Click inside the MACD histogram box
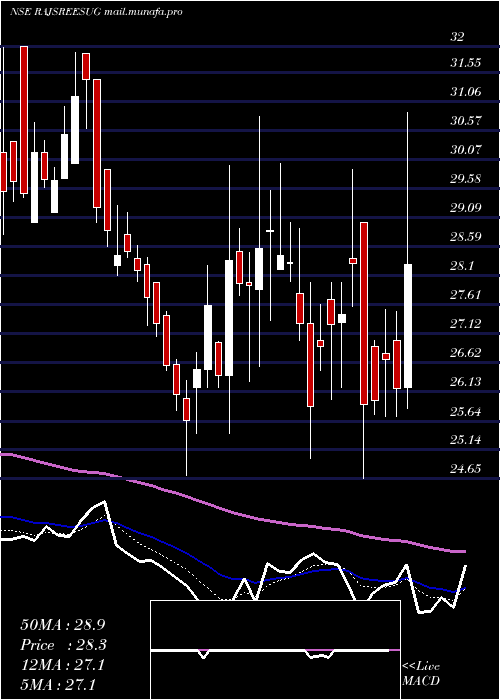Viewport: 500px width, 700px height. pyautogui.click(x=275, y=650)
